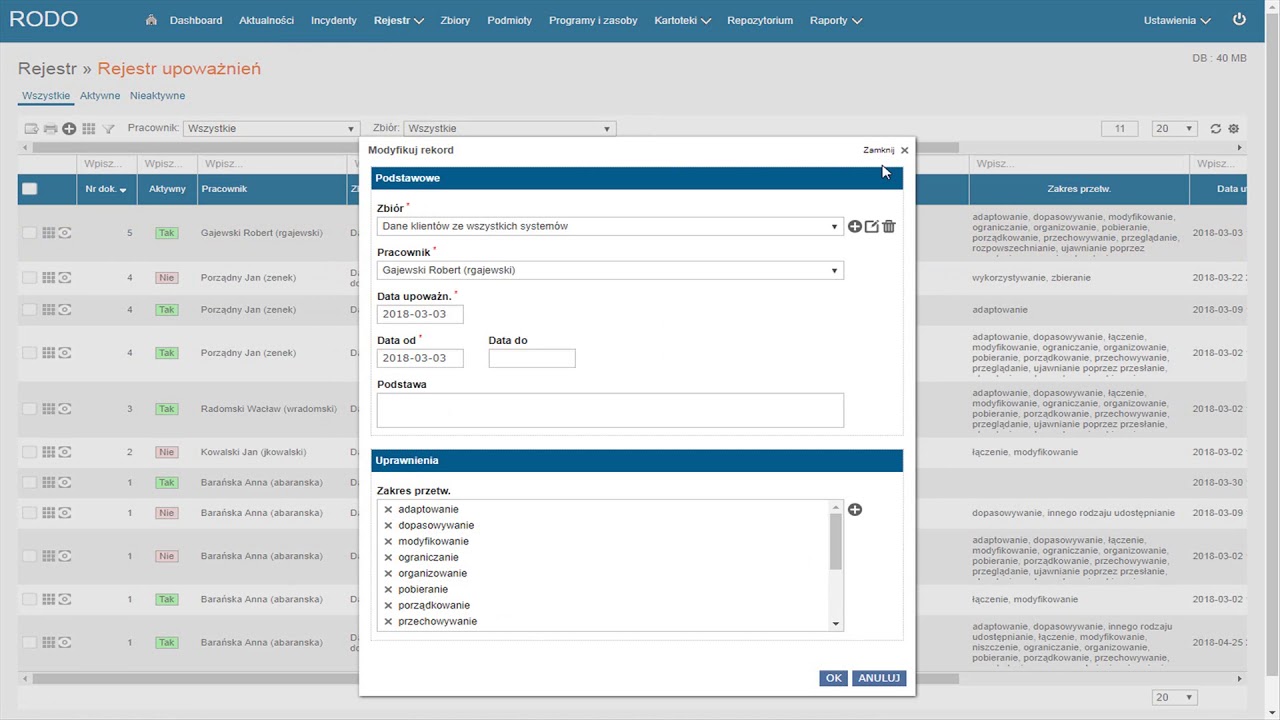Click the export icon in the list toolbar
1280x720 pixels.
pos(31,129)
